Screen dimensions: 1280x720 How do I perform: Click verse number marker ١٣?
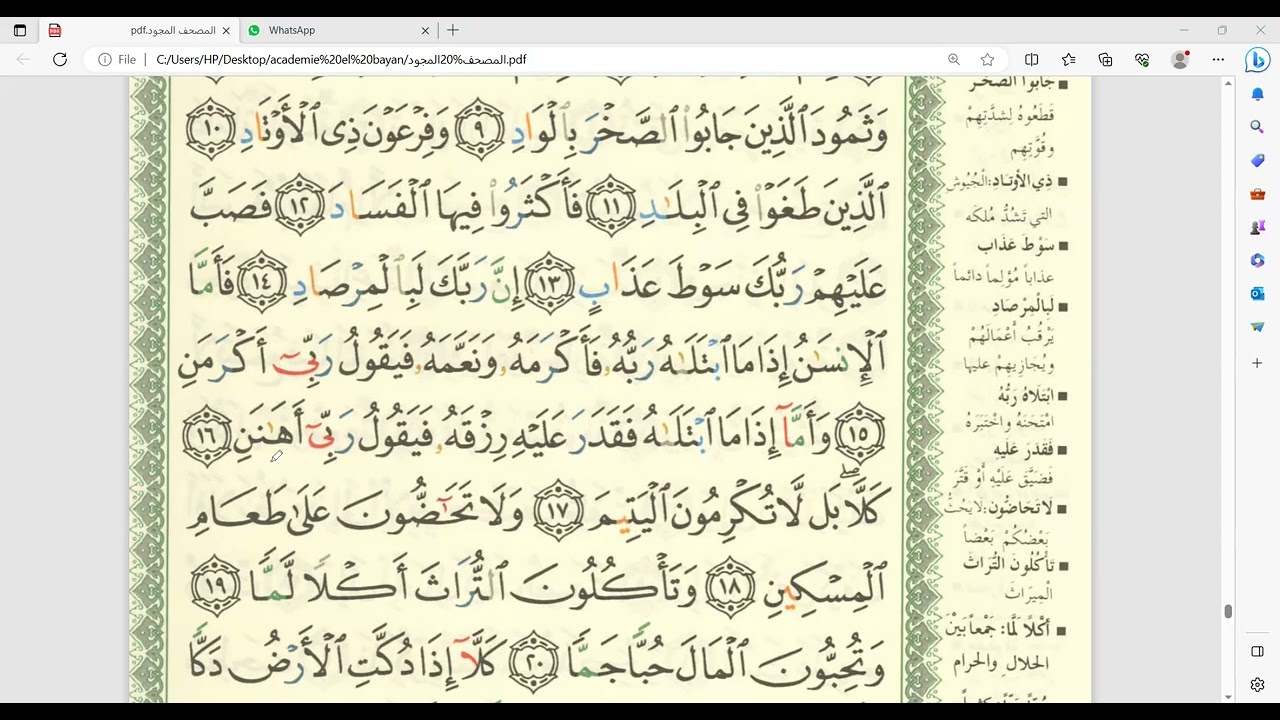(550, 282)
